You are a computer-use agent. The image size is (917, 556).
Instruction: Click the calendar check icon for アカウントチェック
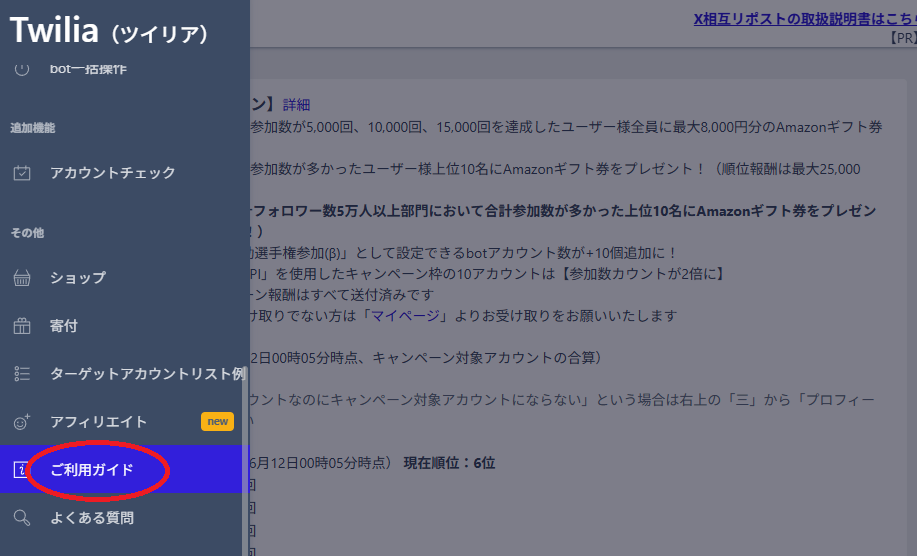pyautogui.click(x=22, y=172)
